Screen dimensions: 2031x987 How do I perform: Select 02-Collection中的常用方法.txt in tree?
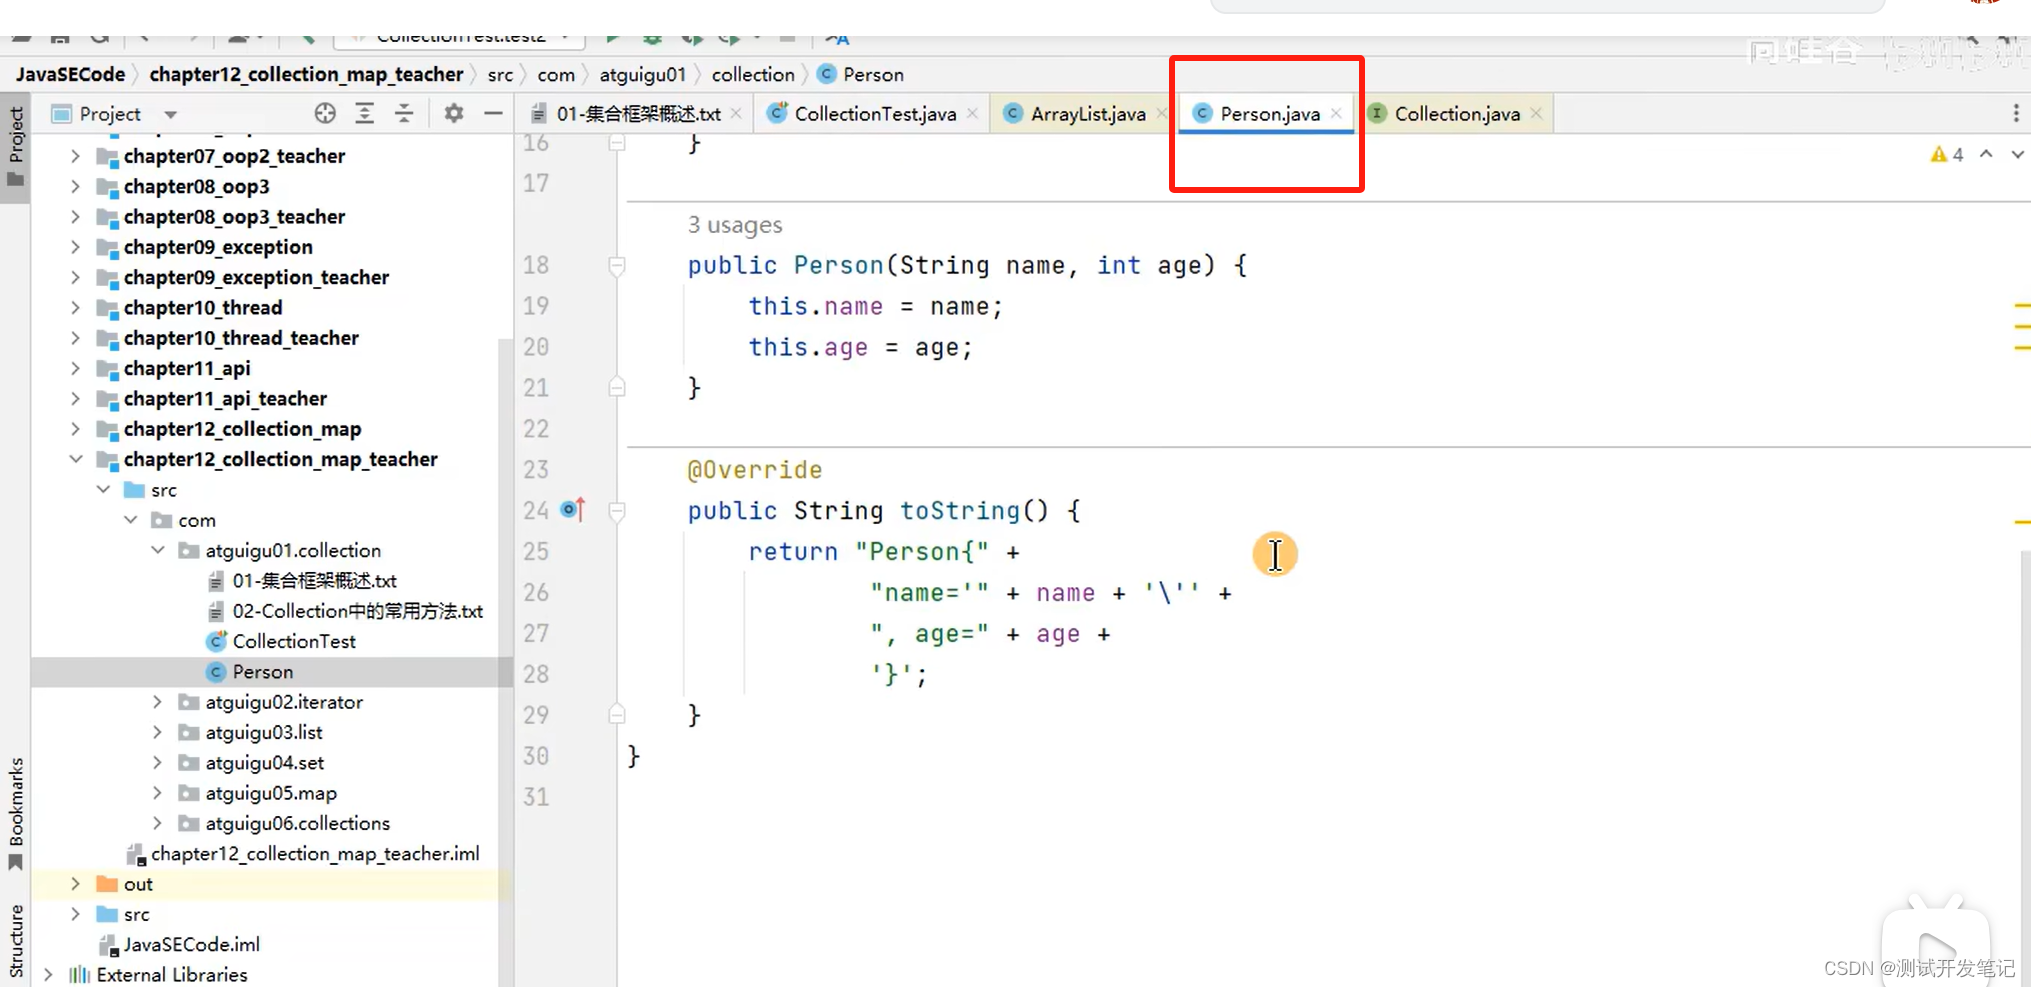pyautogui.click(x=357, y=611)
